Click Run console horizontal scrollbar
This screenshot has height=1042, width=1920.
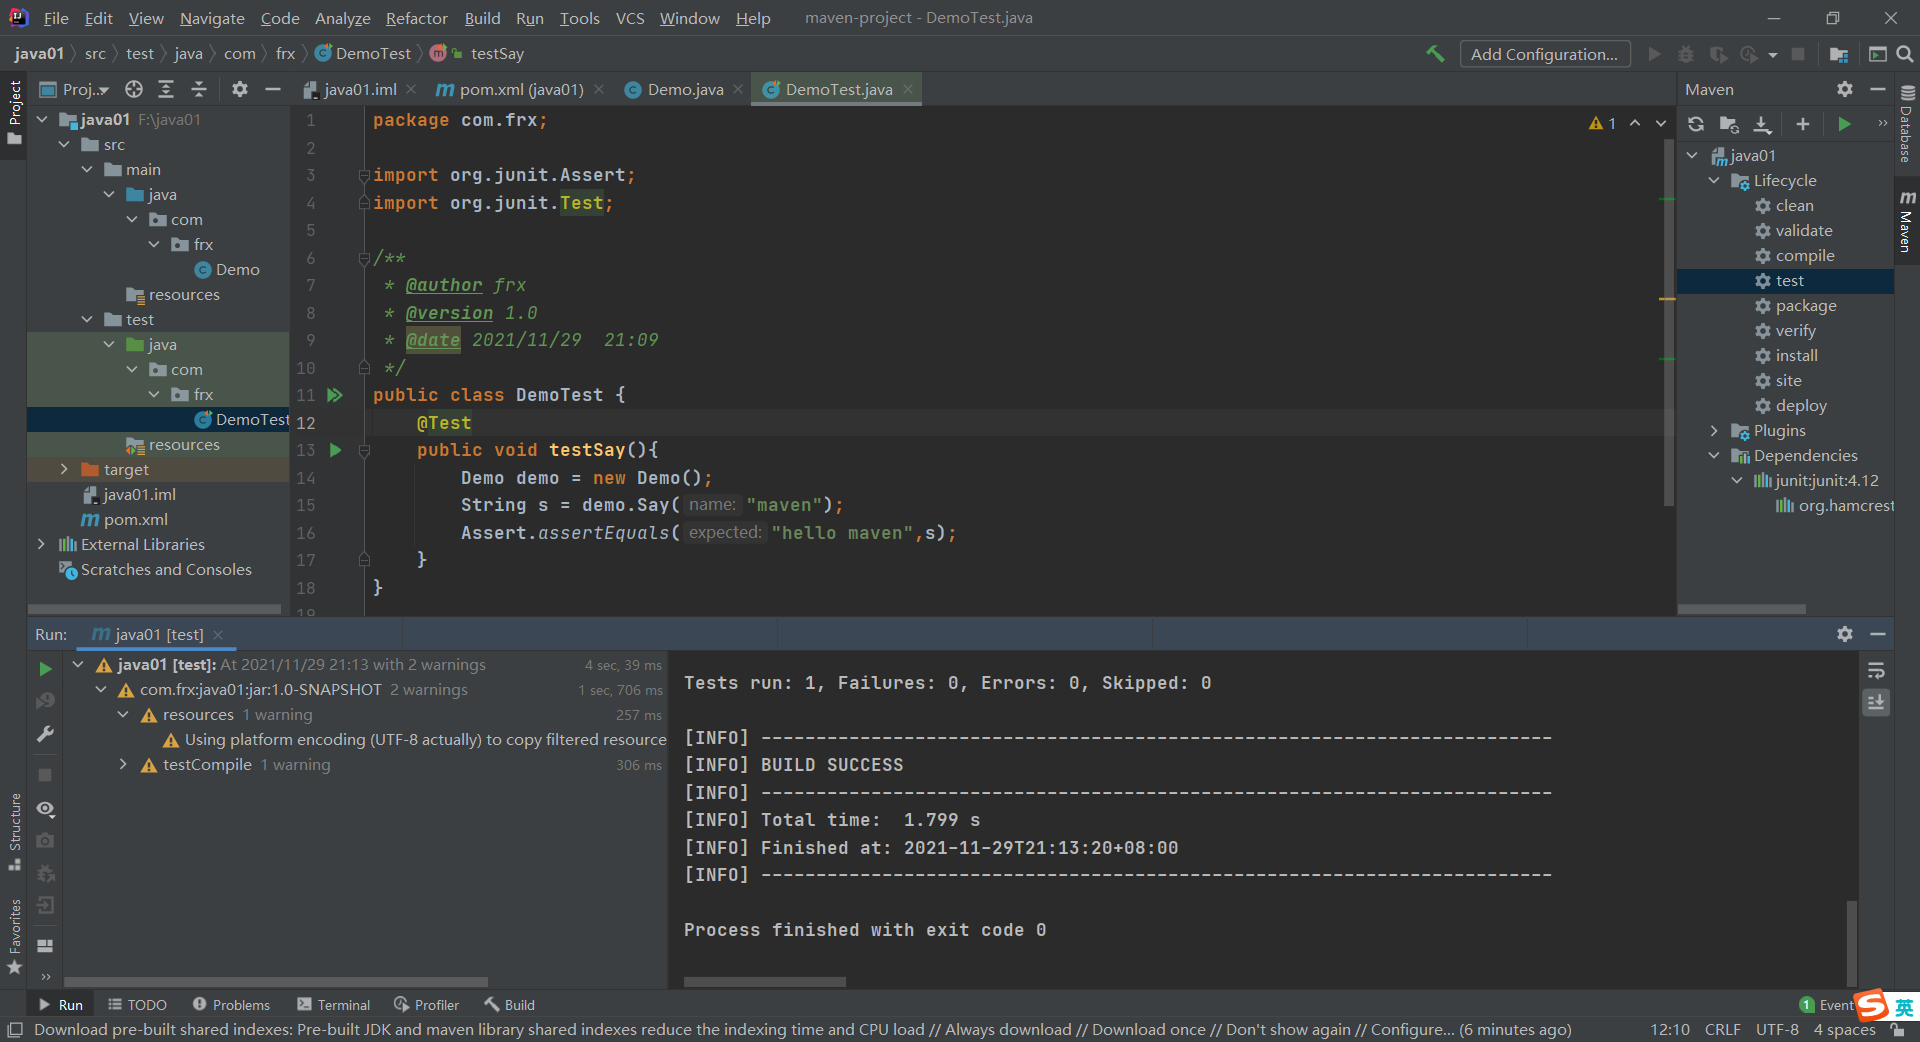765,982
